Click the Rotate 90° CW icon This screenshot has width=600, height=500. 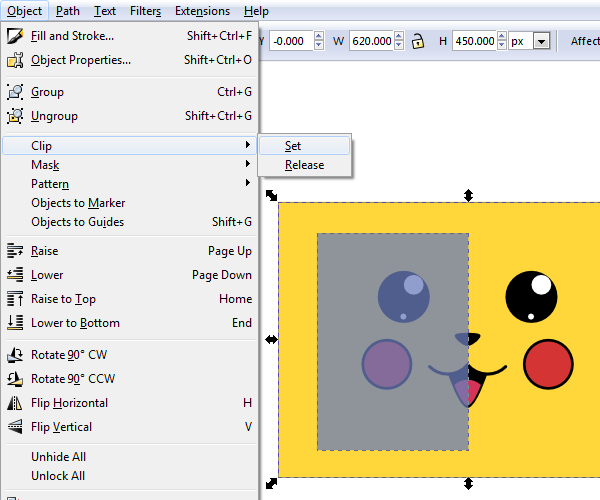(15, 355)
